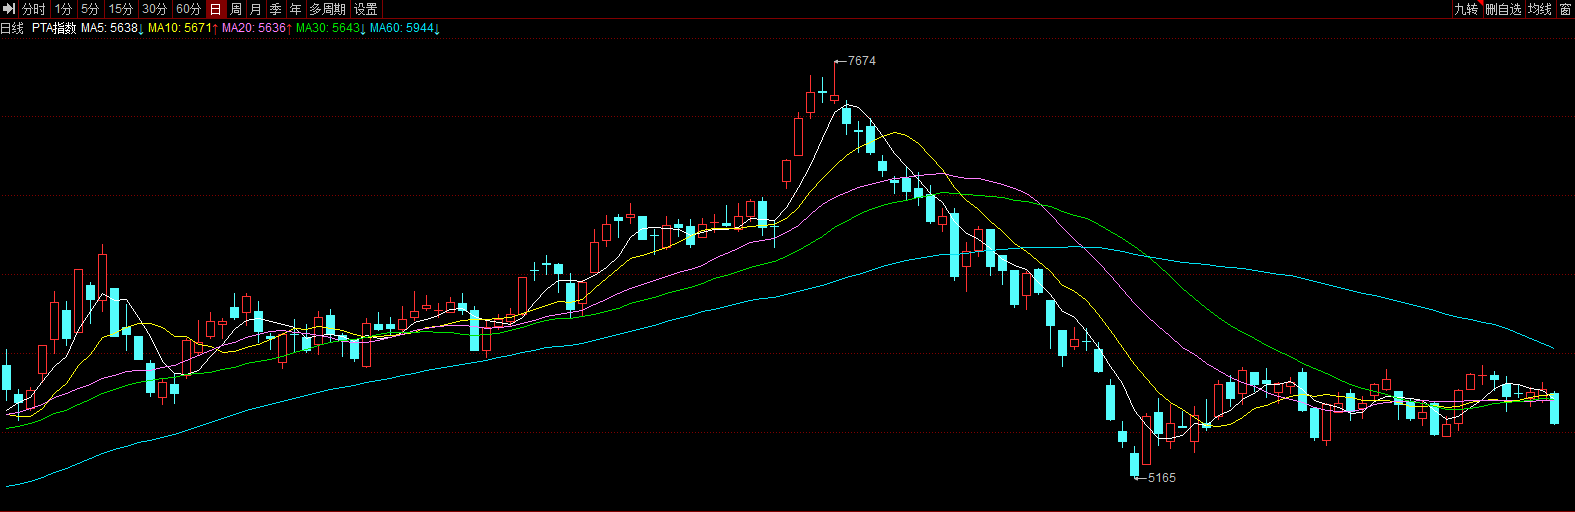Select the 15分 period tab
This screenshot has height=512, width=1575.
[121, 9]
